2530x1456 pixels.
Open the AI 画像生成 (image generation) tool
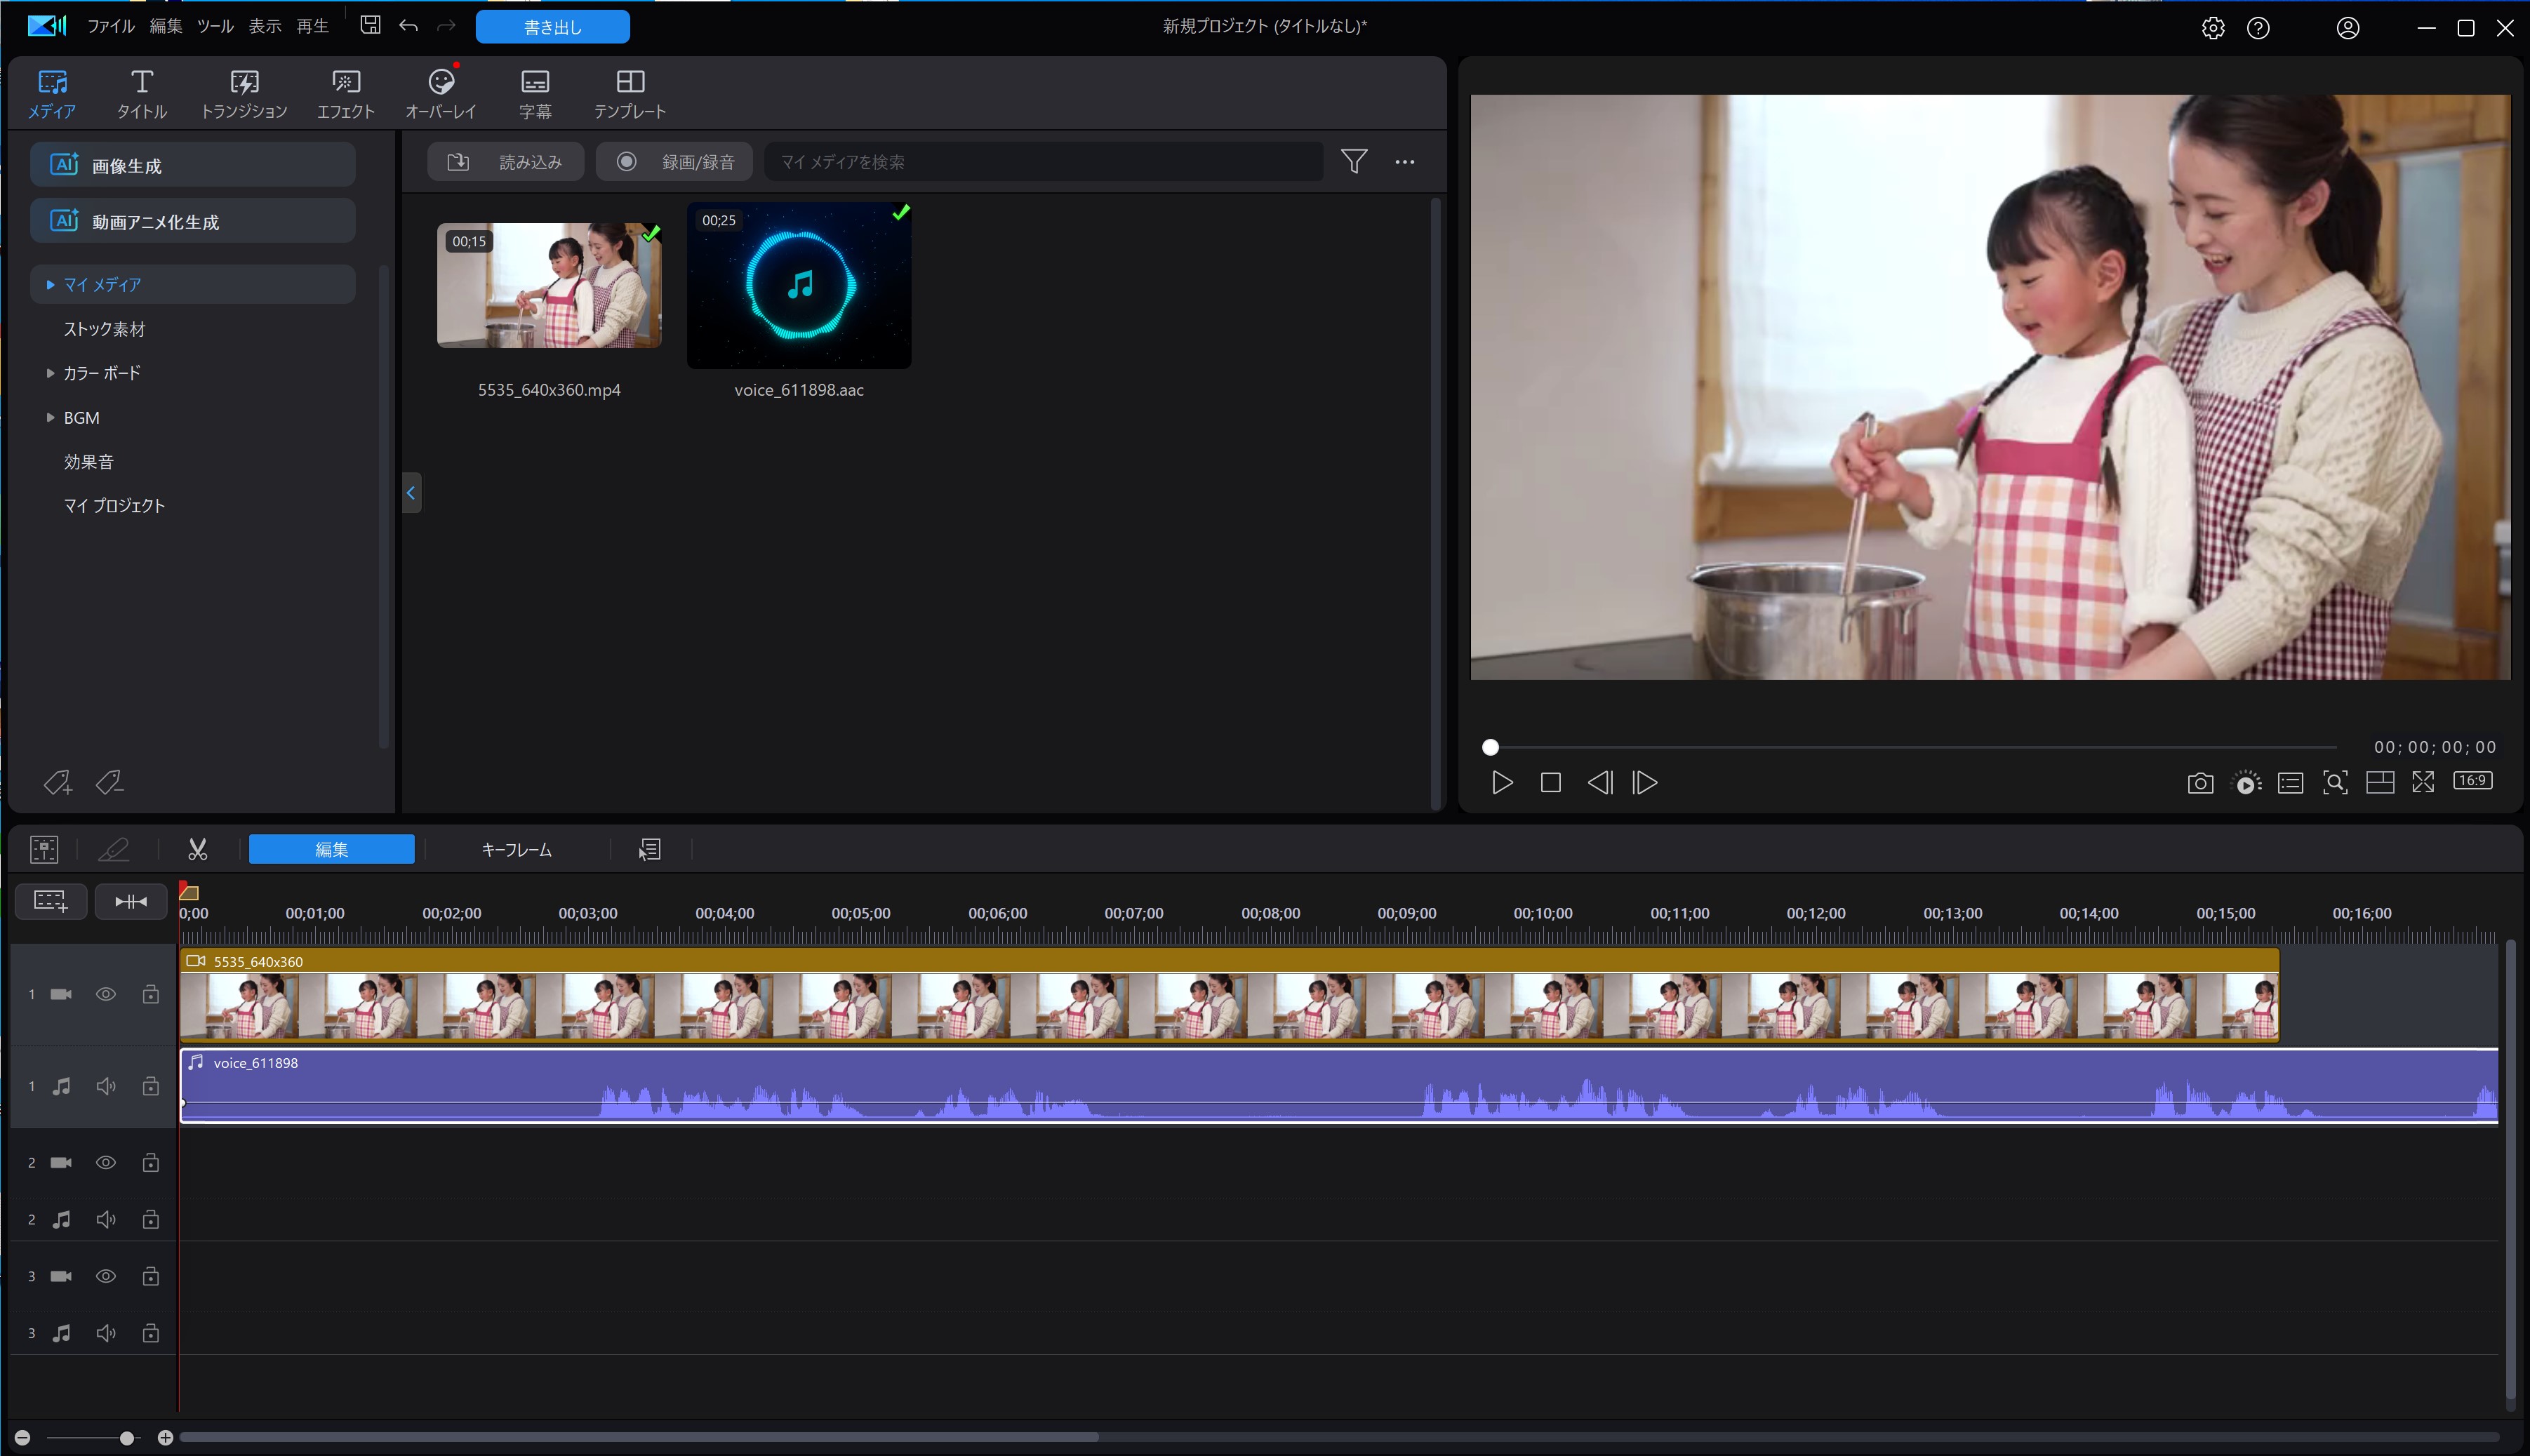193,165
